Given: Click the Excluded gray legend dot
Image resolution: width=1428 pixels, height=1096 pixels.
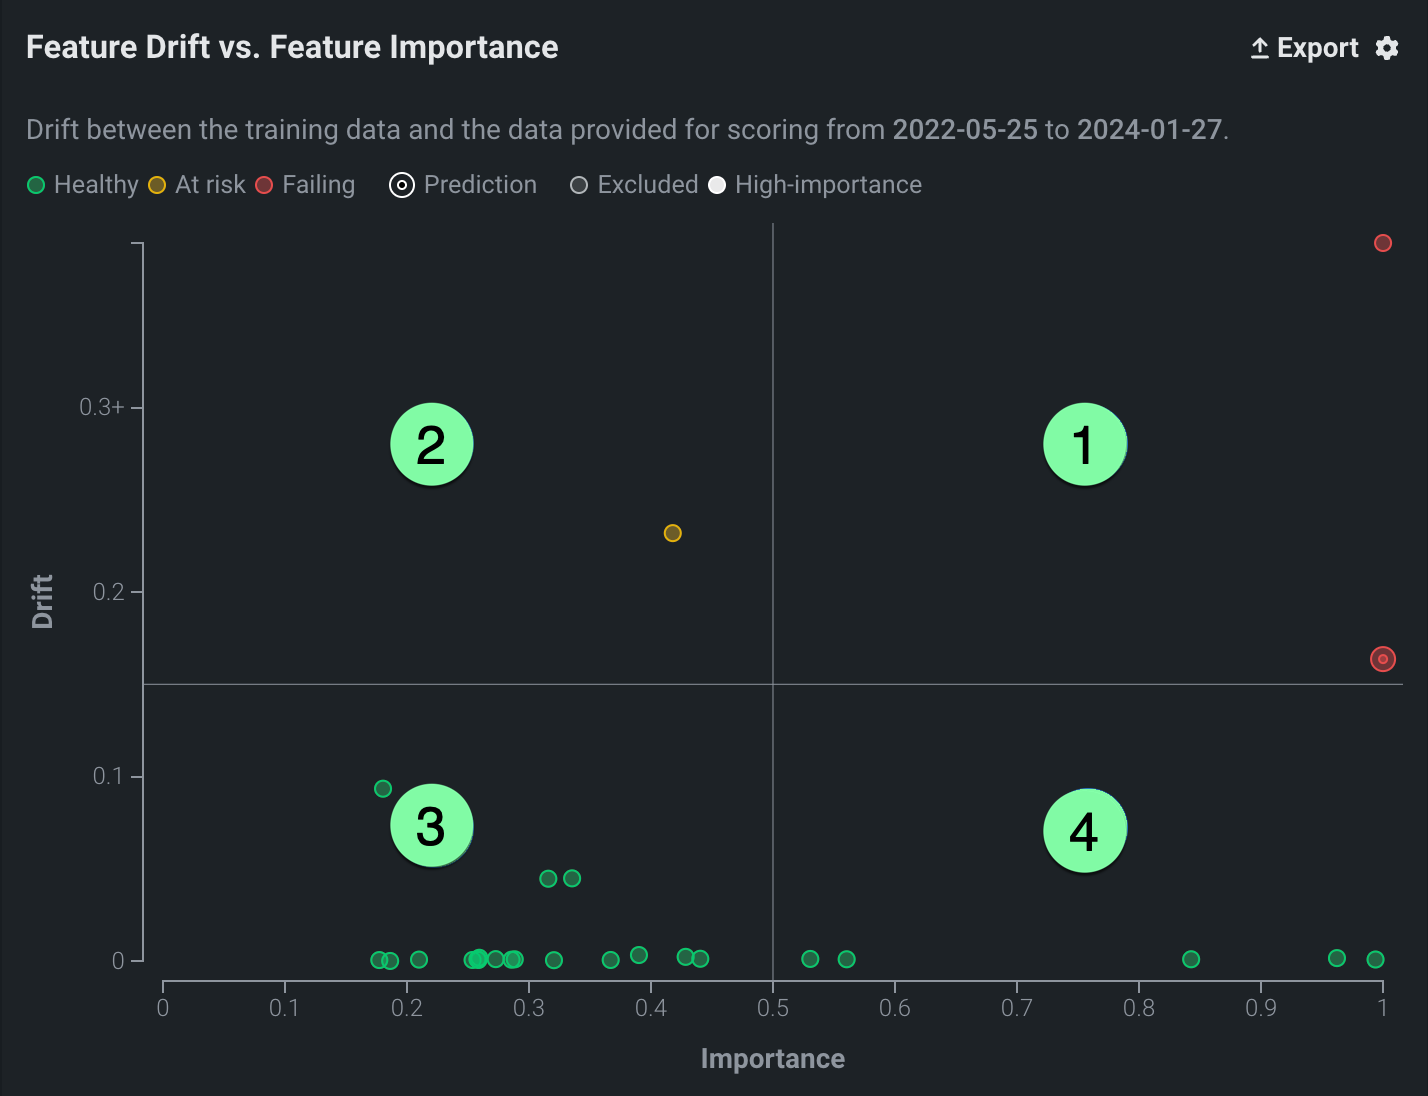Looking at the screenshot, I should 578,185.
